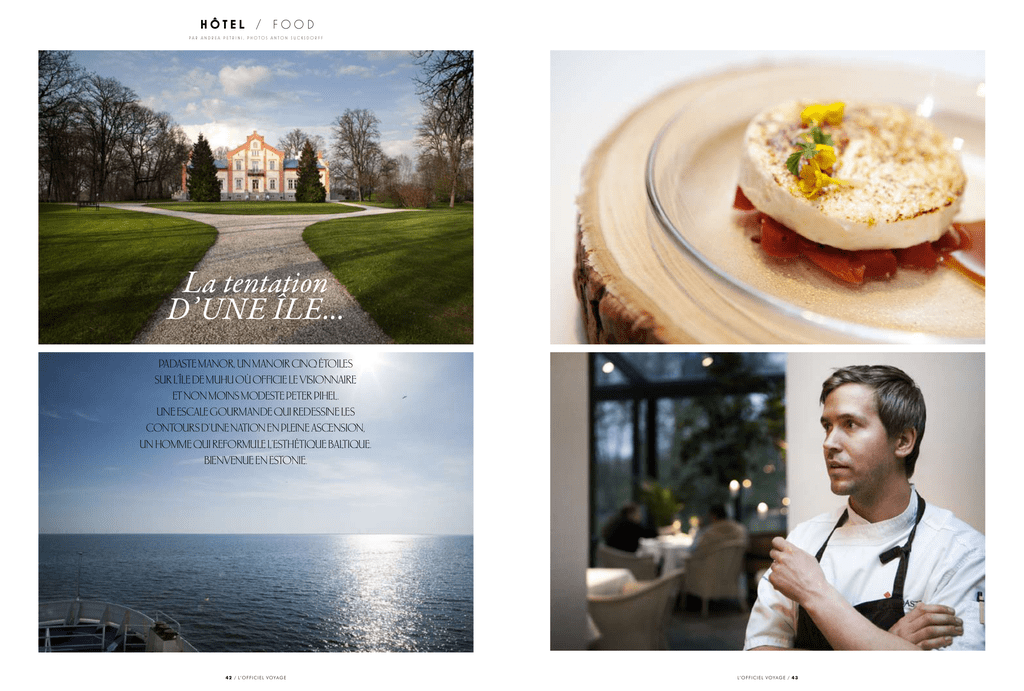1024x691 pixels.
Task: Click the HÔTEL heading
Action: pos(223,24)
